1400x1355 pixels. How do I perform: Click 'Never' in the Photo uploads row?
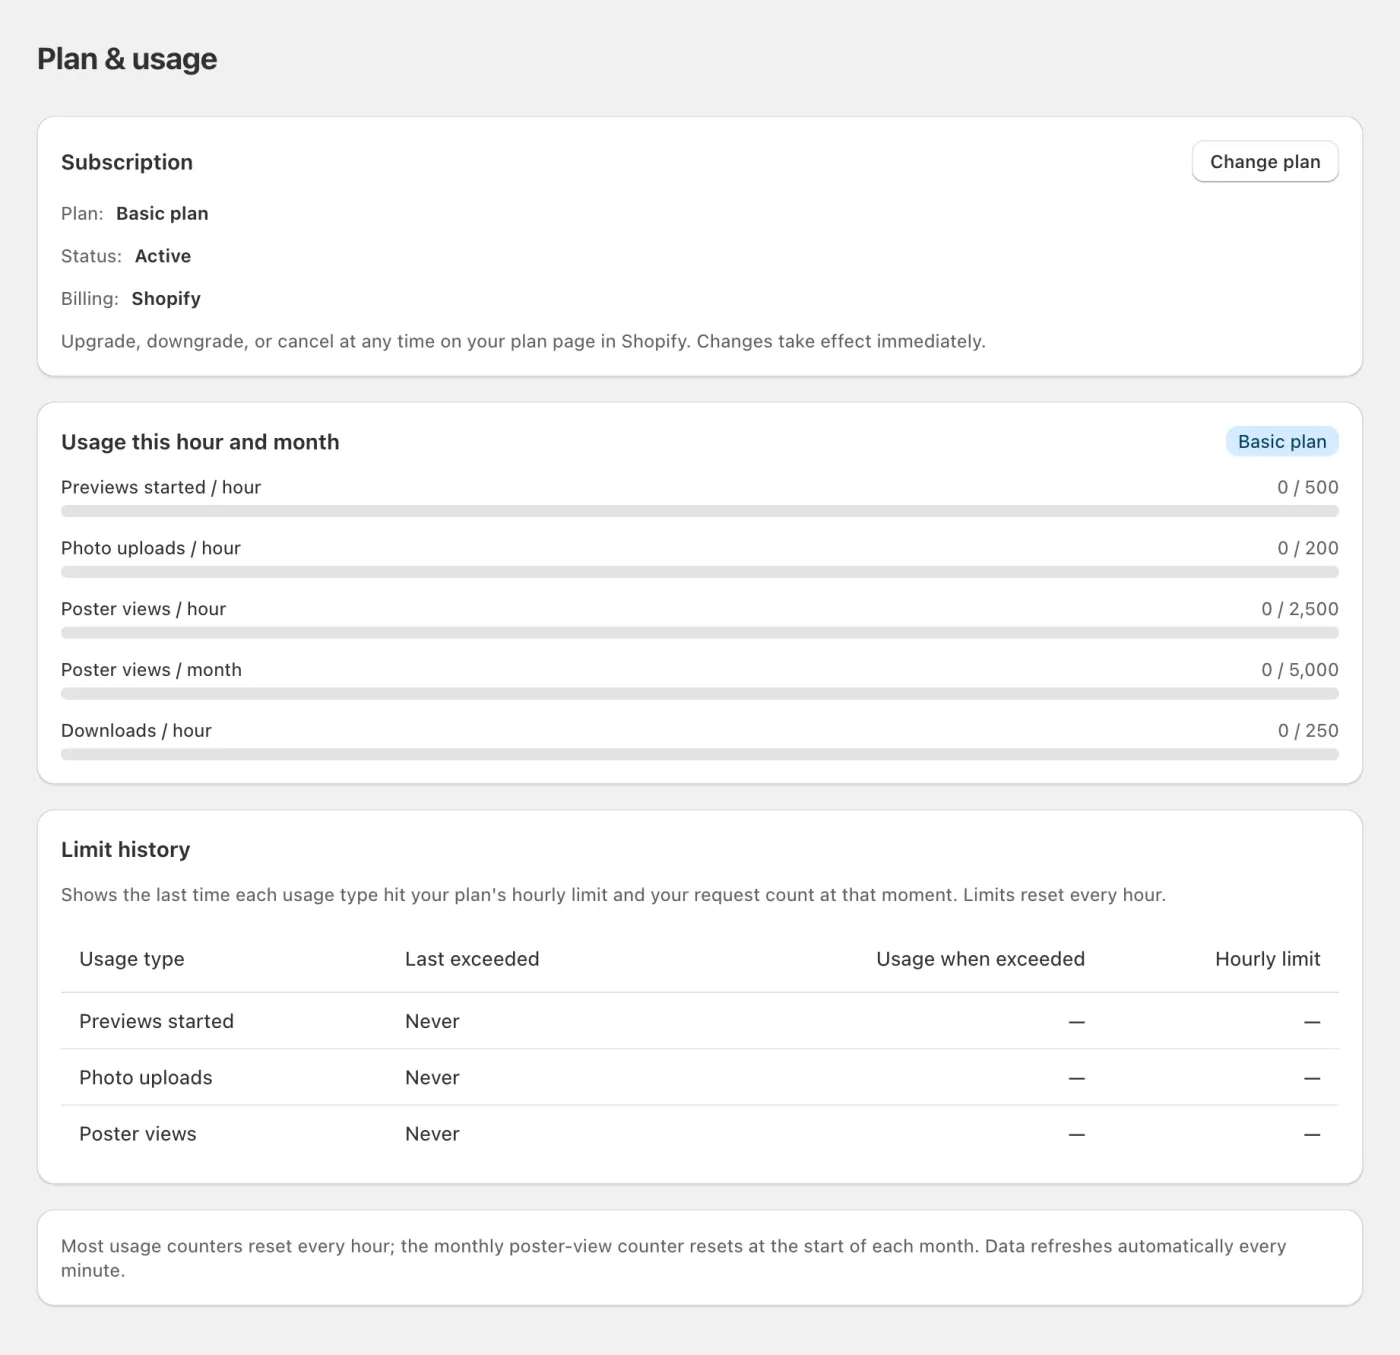pos(432,1078)
